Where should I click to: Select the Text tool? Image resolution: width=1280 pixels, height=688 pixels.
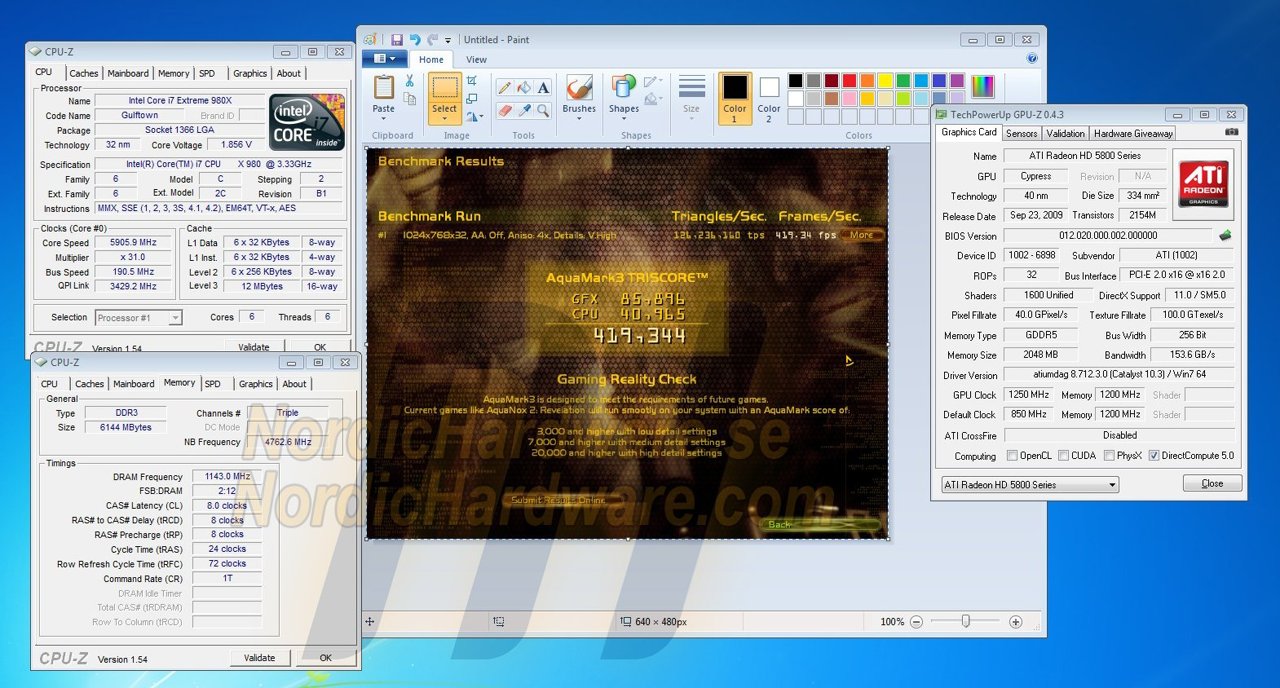tap(543, 88)
